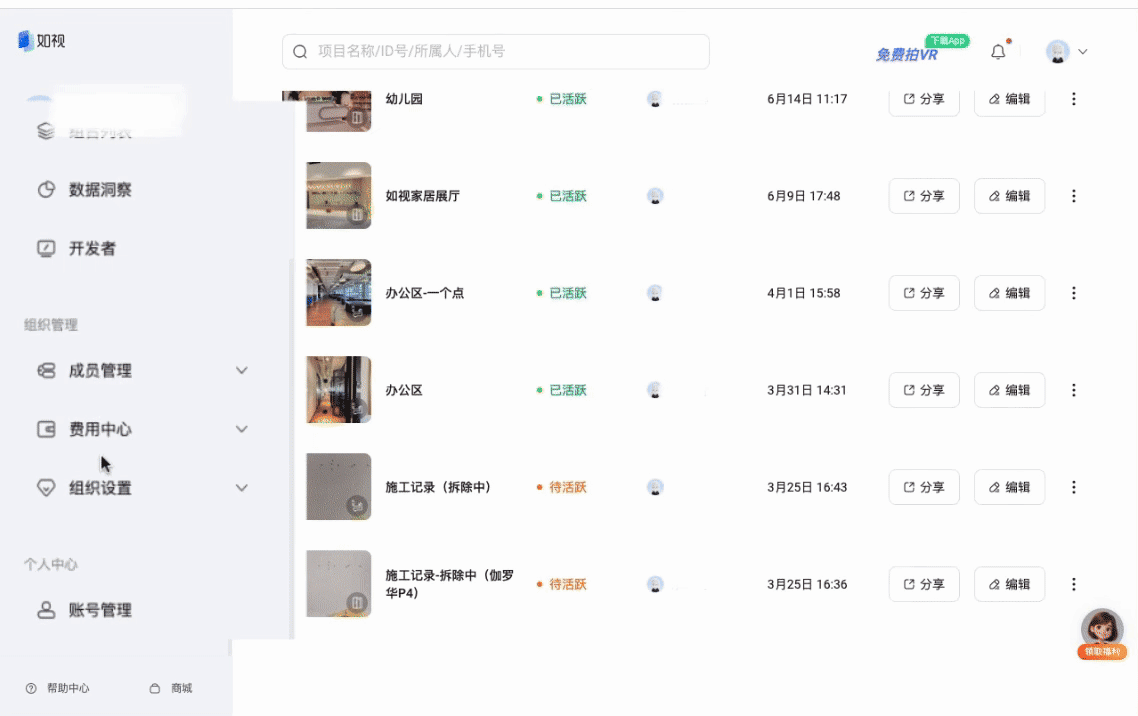Click the 开发者 monitor icon
1138x716 pixels.
(46, 249)
